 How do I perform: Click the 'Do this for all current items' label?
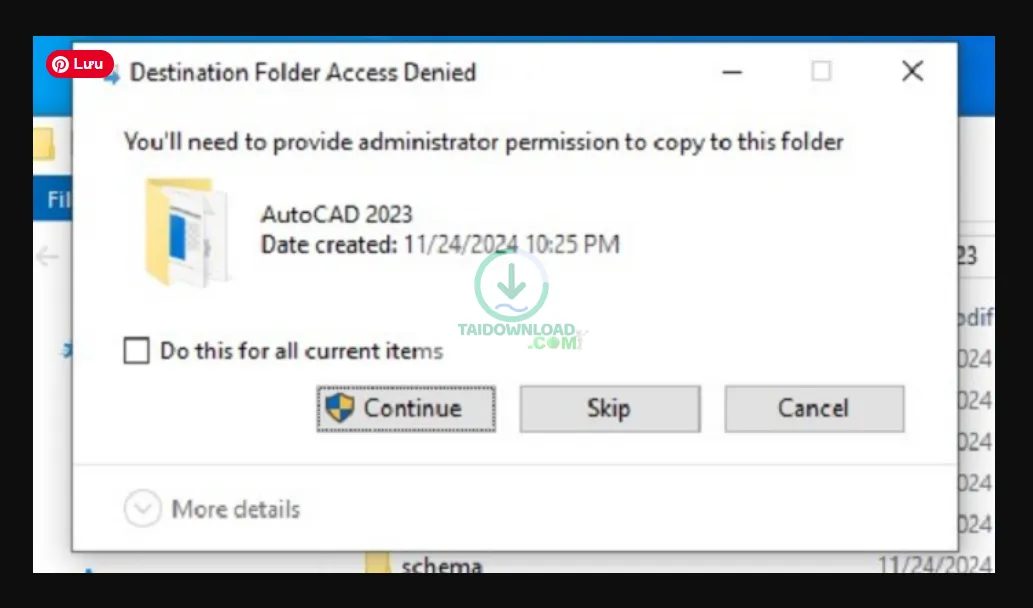(x=301, y=351)
